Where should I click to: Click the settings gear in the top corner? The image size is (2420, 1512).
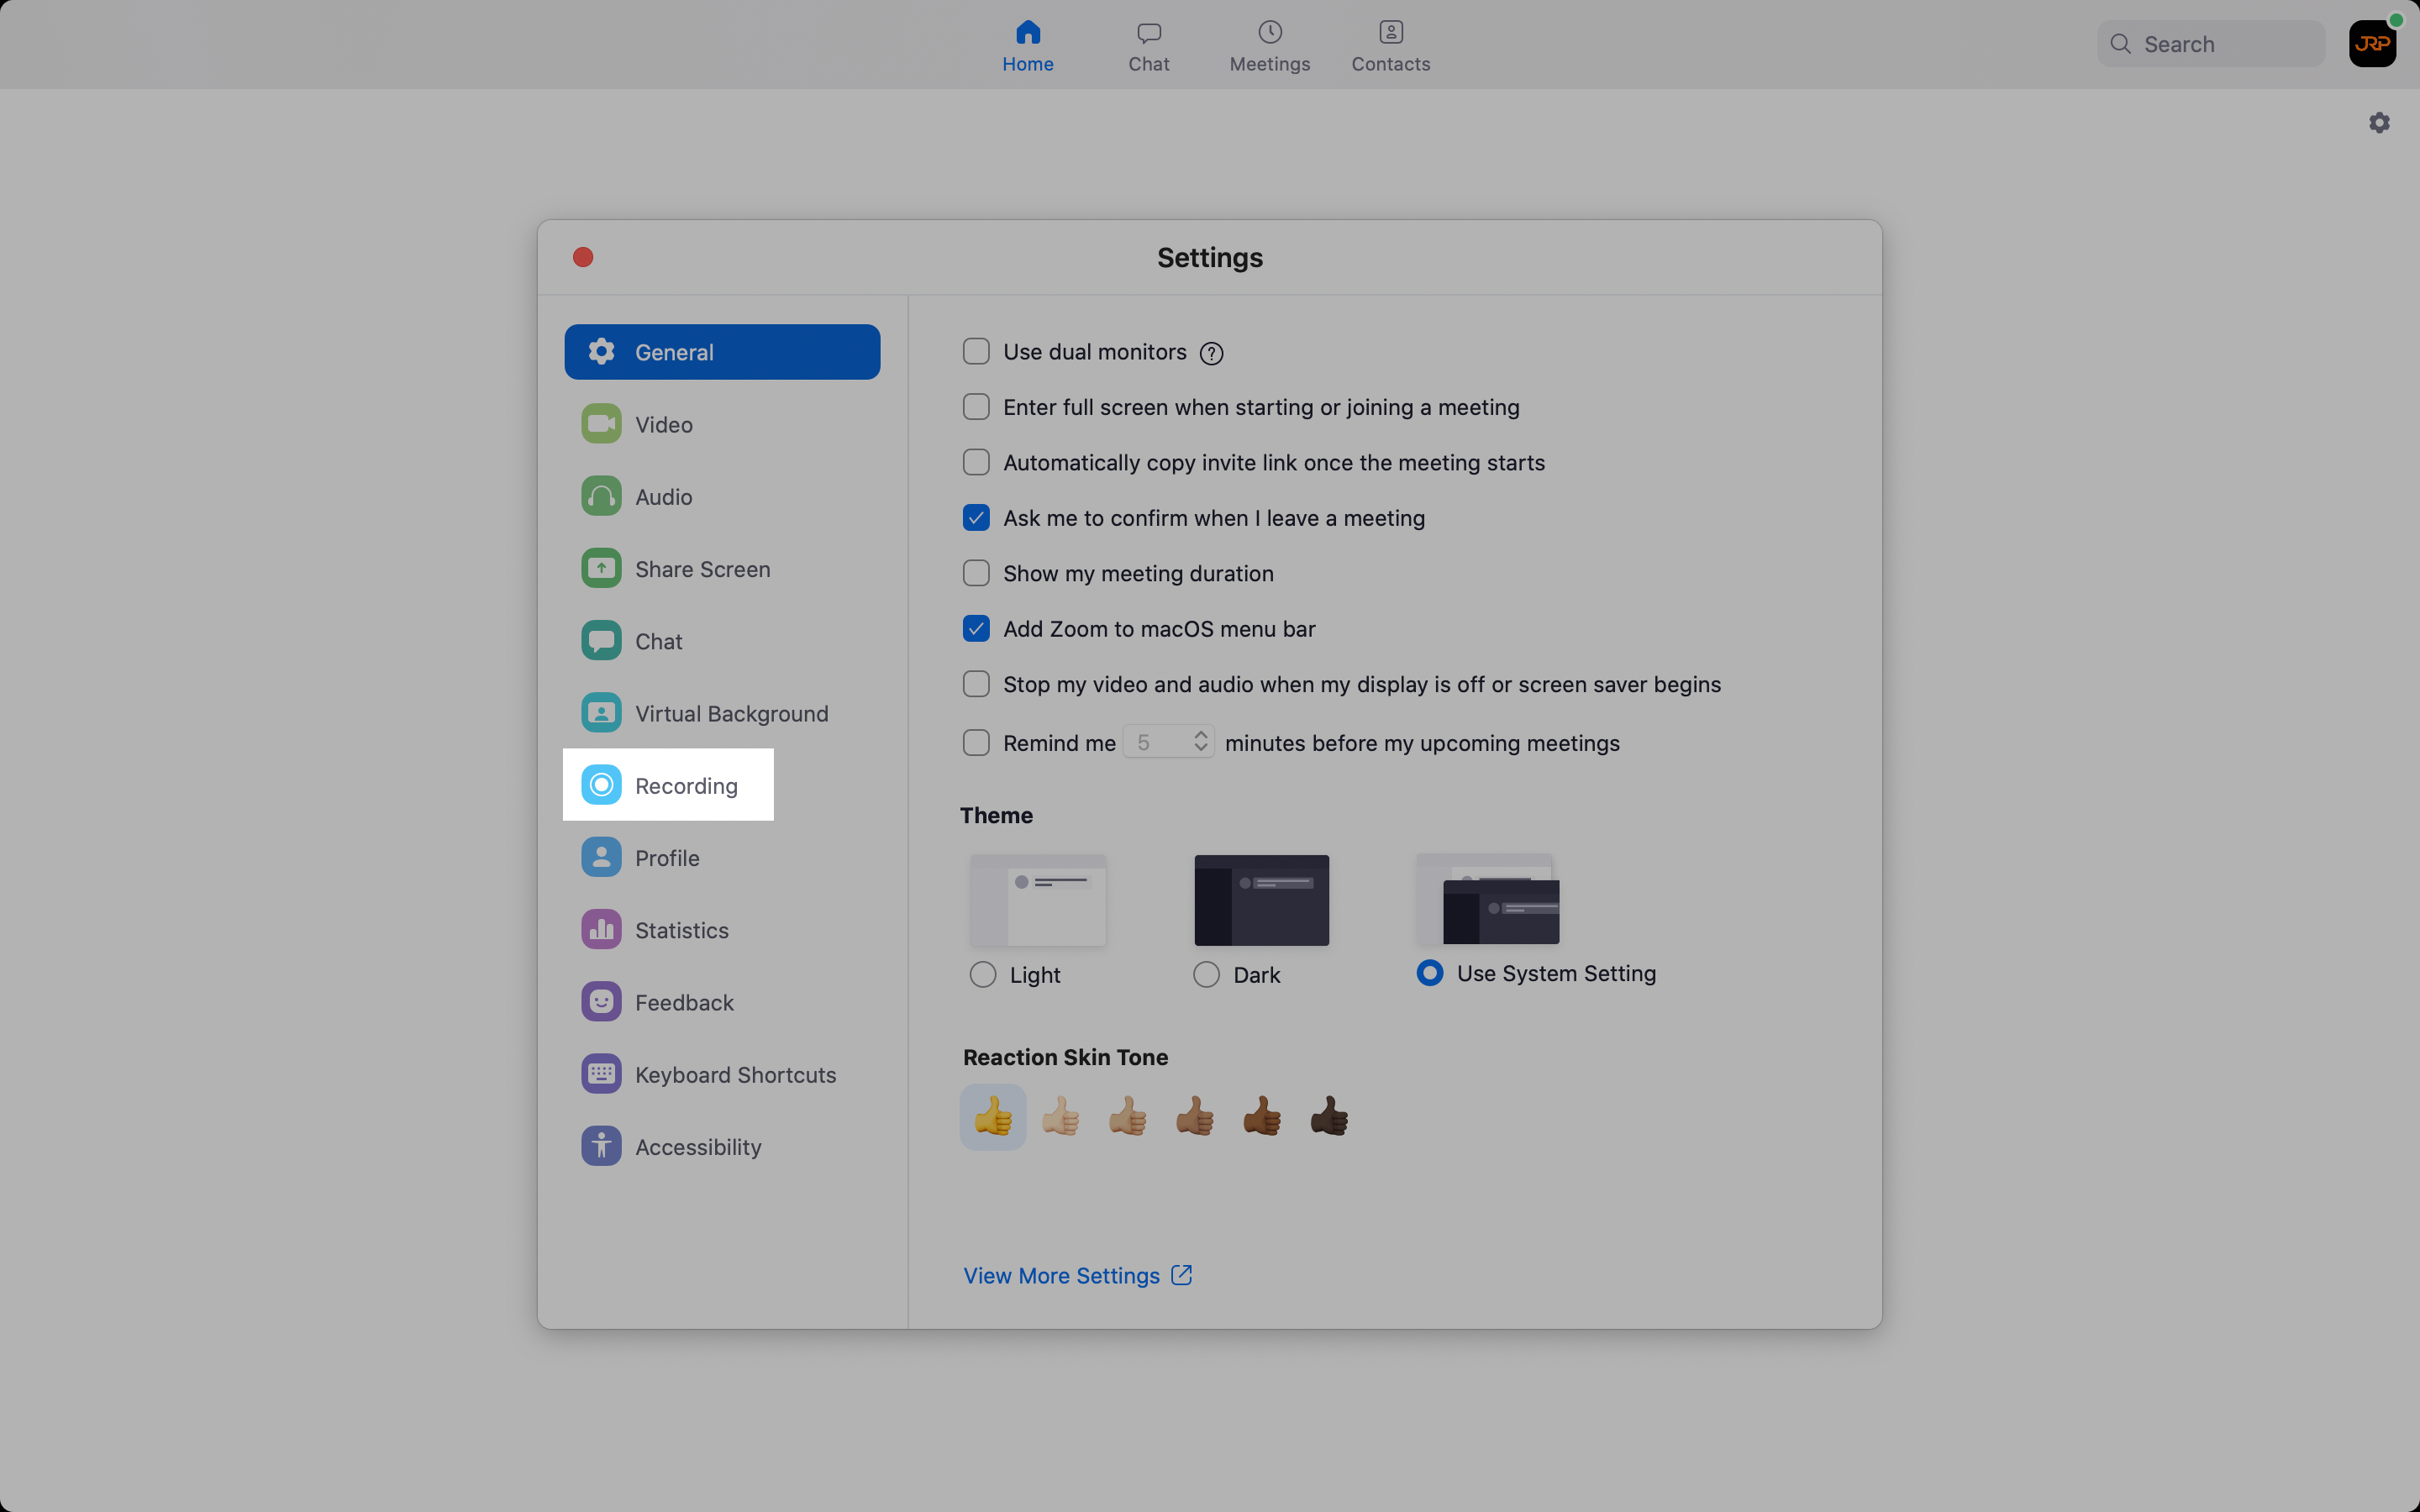point(2379,122)
